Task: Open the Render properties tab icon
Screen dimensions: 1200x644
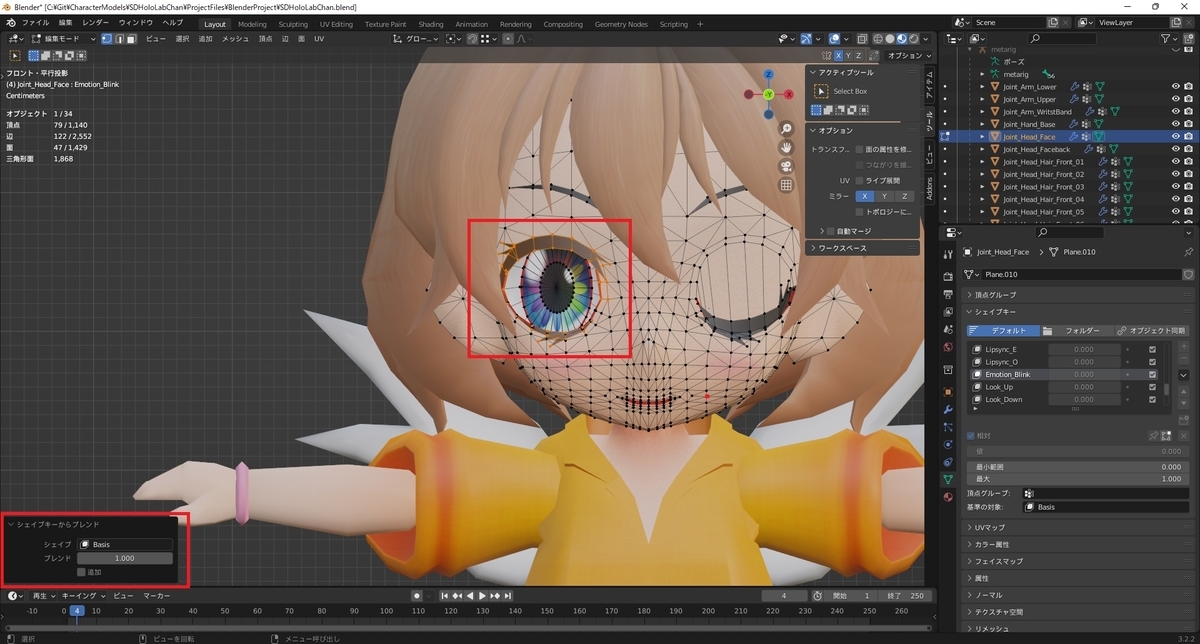Action: [x=948, y=277]
